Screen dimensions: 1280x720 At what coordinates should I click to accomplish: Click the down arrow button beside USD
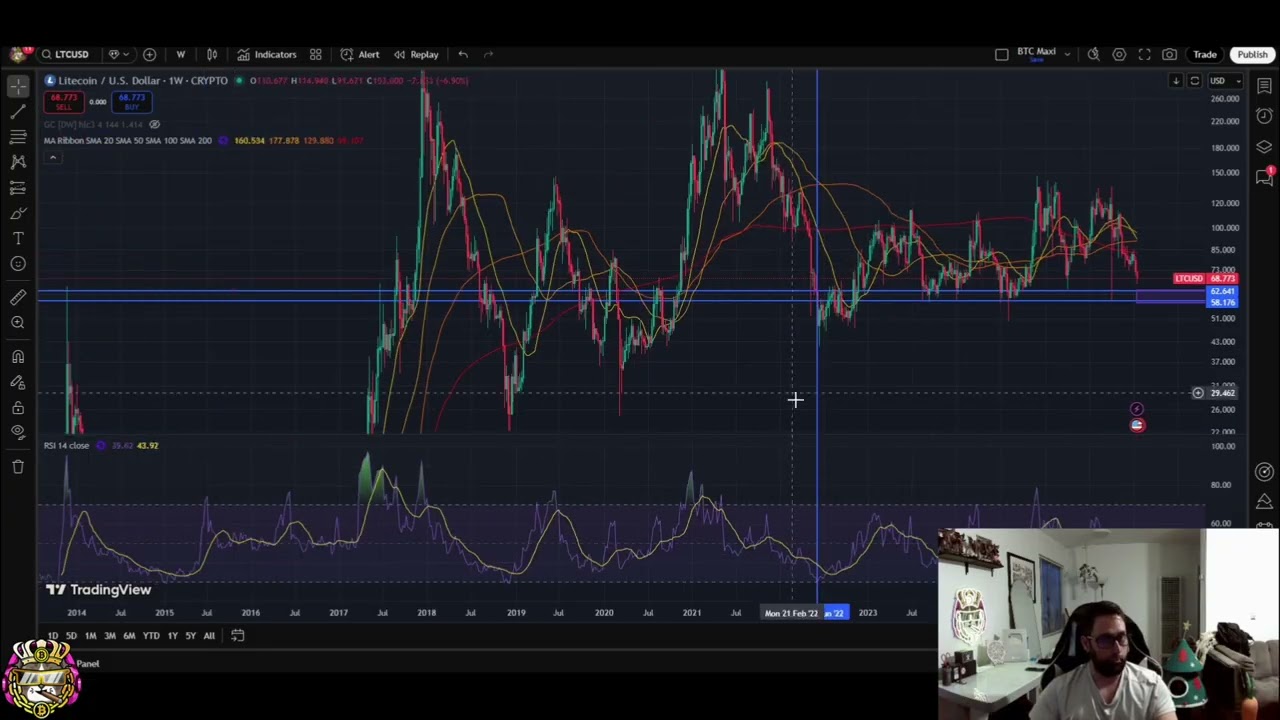pos(1176,81)
